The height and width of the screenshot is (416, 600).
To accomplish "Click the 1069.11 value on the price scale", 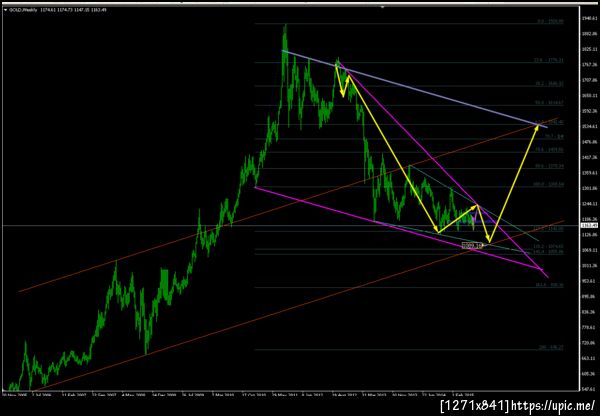I will (589, 250).
